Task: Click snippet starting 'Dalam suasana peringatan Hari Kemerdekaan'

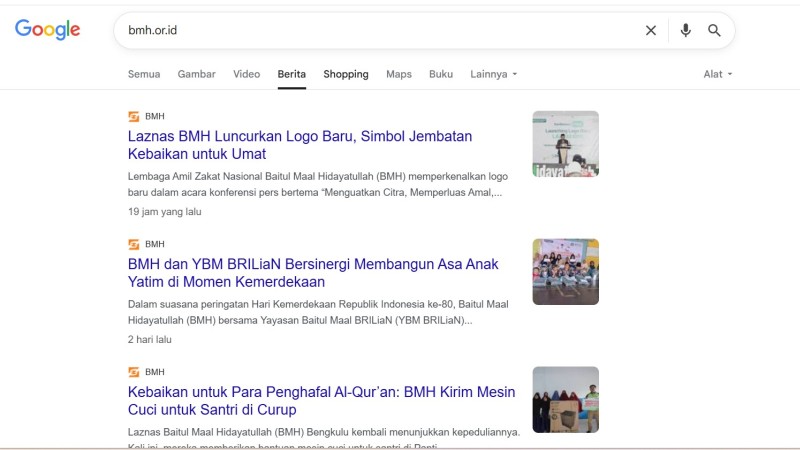Action: tap(318, 312)
